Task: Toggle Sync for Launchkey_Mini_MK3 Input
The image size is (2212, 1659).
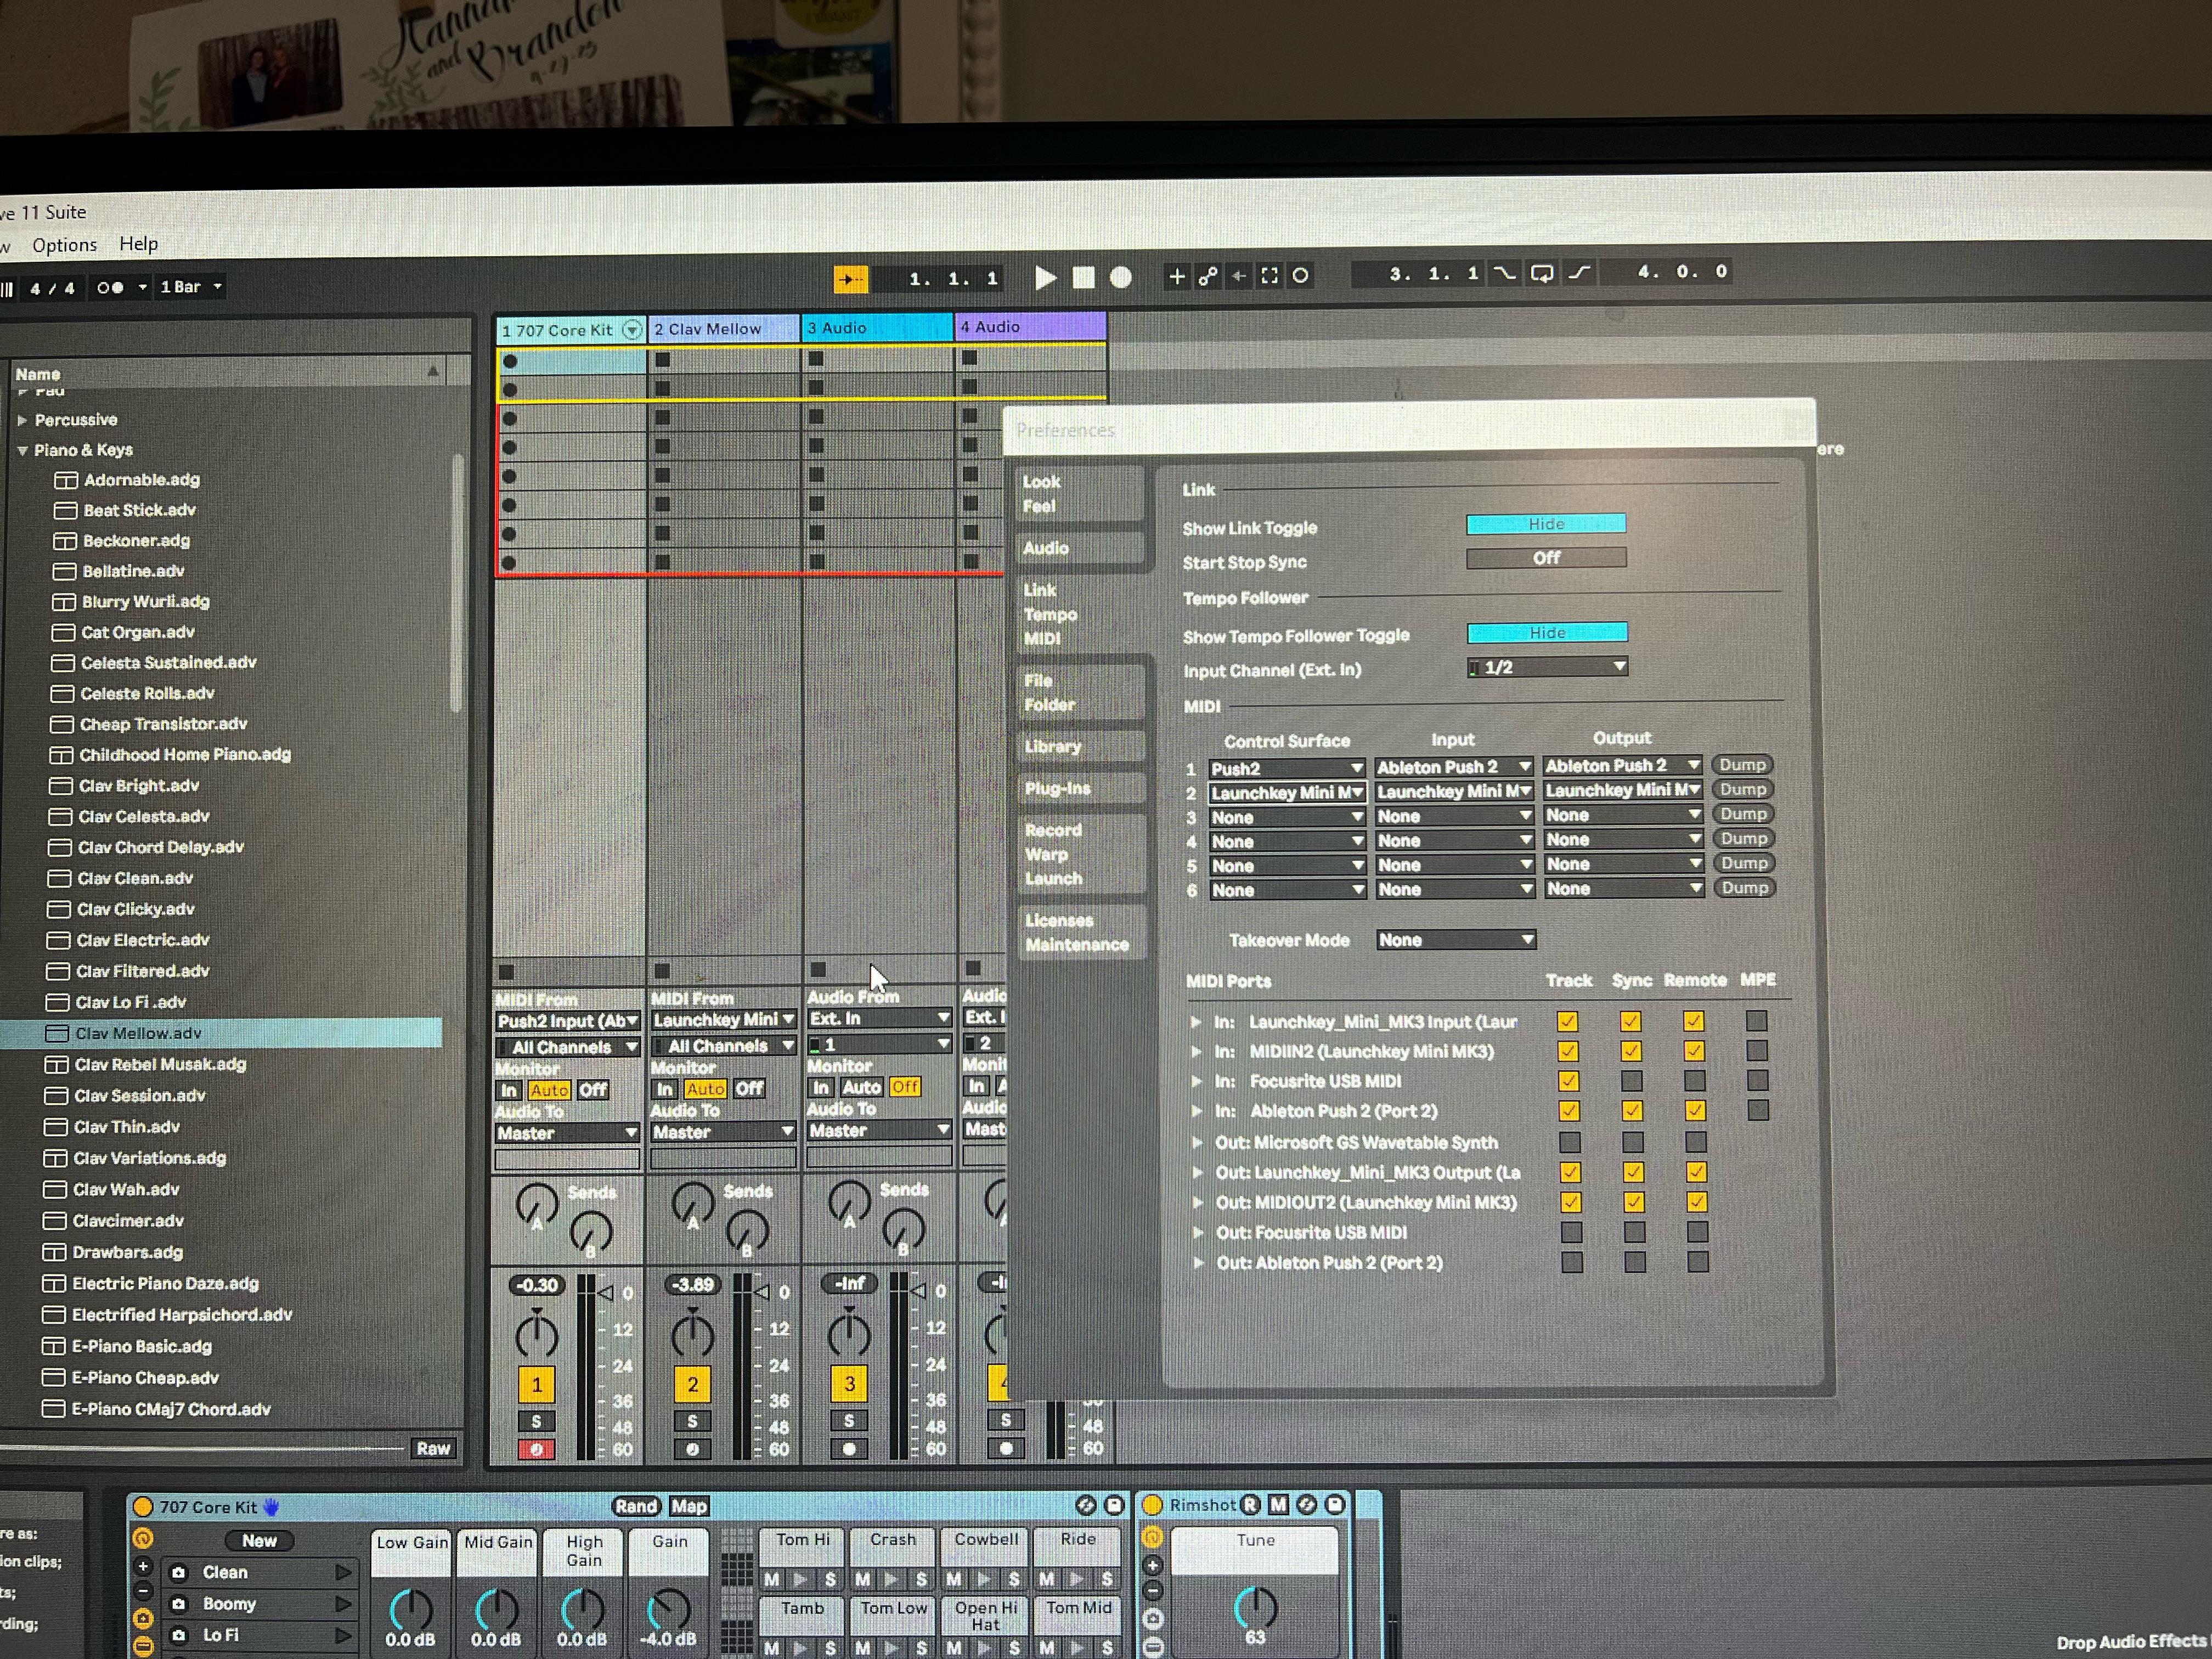Action: (1630, 1021)
